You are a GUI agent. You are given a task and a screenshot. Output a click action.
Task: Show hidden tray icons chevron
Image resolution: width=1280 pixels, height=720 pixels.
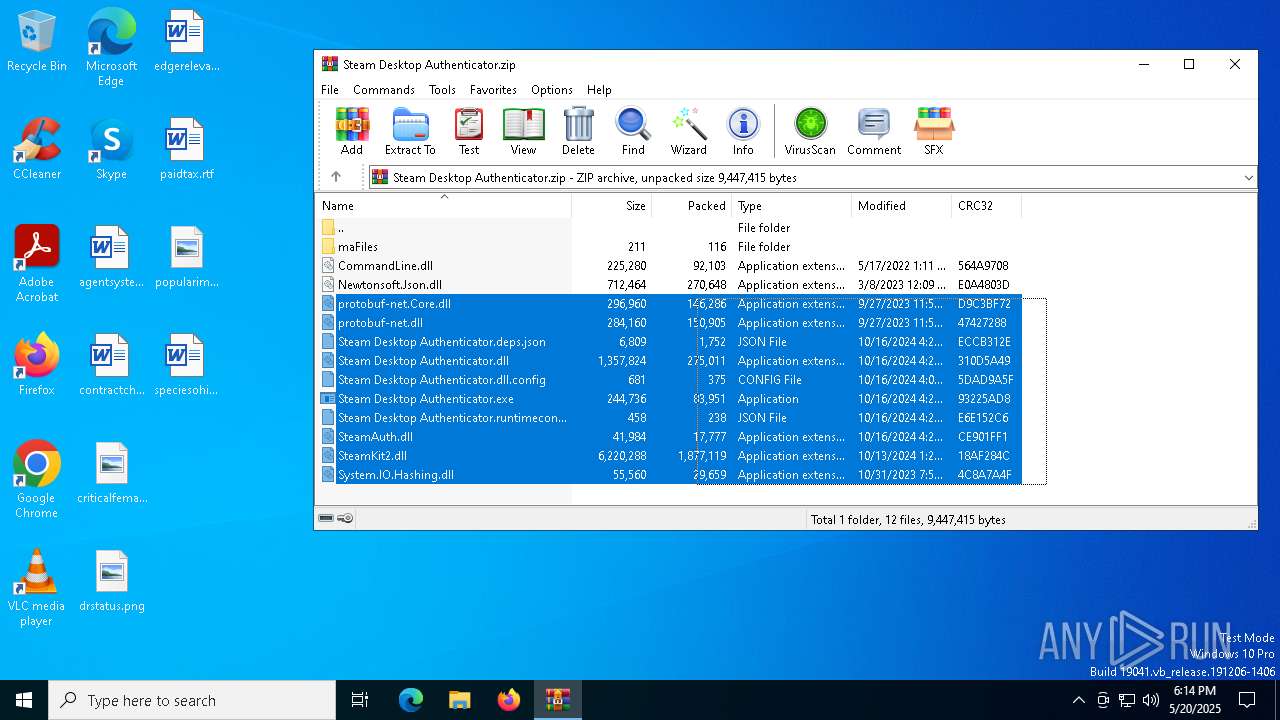coord(1078,700)
